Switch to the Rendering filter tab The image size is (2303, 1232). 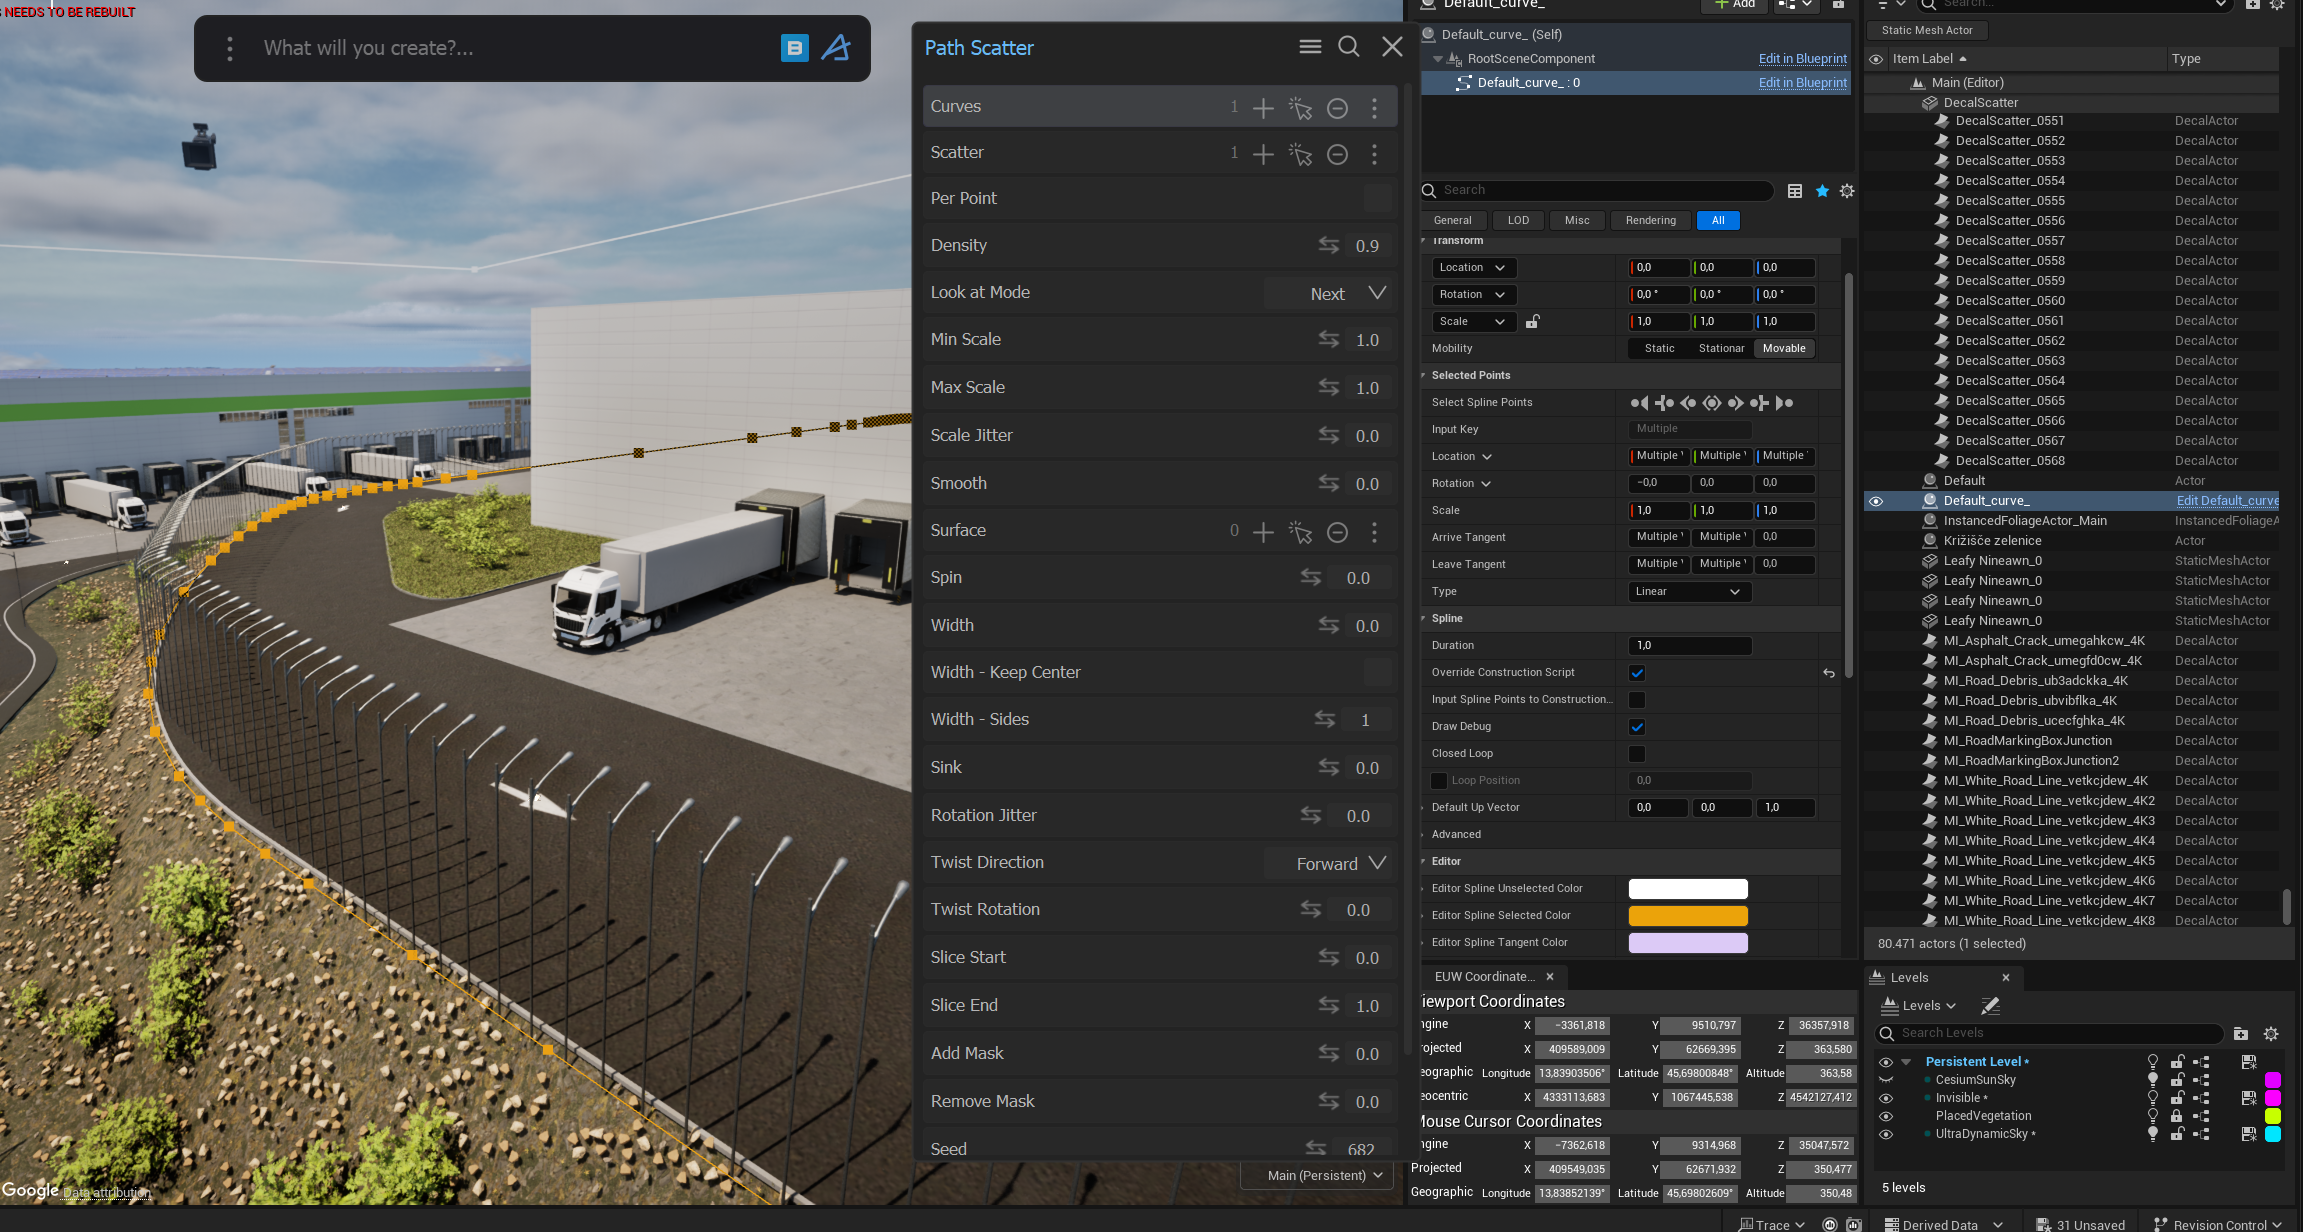pyautogui.click(x=1650, y=221)
